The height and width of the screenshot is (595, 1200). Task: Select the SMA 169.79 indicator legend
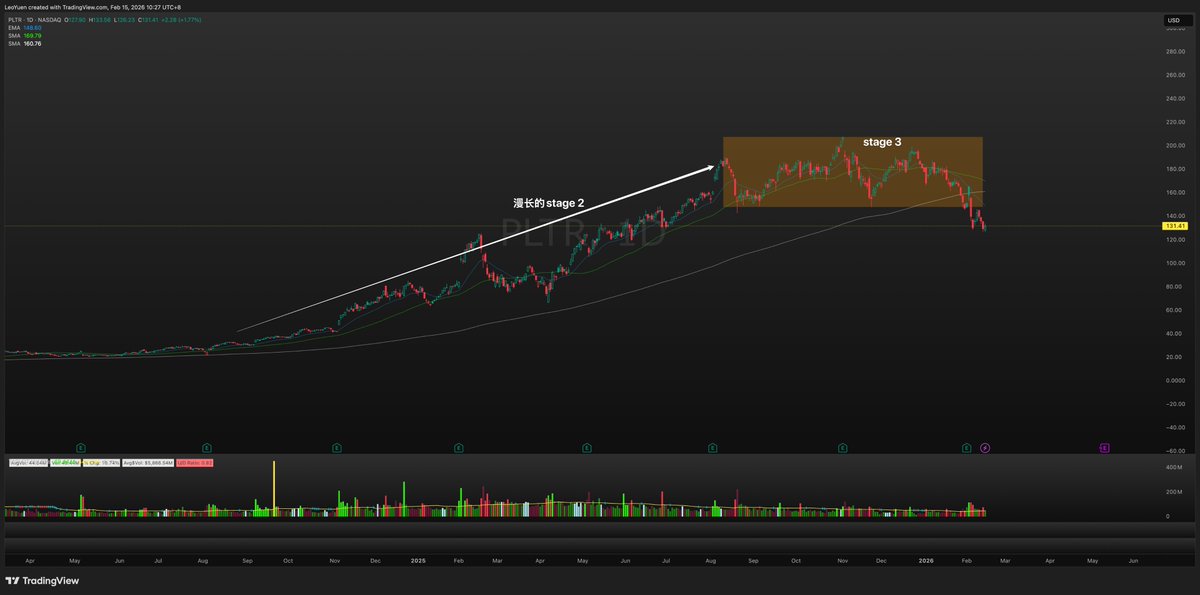pyautogui.click(x=23, y=36)
